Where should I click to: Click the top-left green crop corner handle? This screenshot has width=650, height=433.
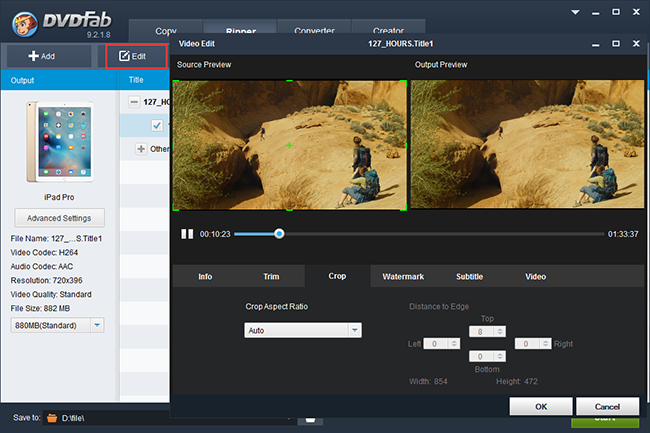[x=175, y=82]
